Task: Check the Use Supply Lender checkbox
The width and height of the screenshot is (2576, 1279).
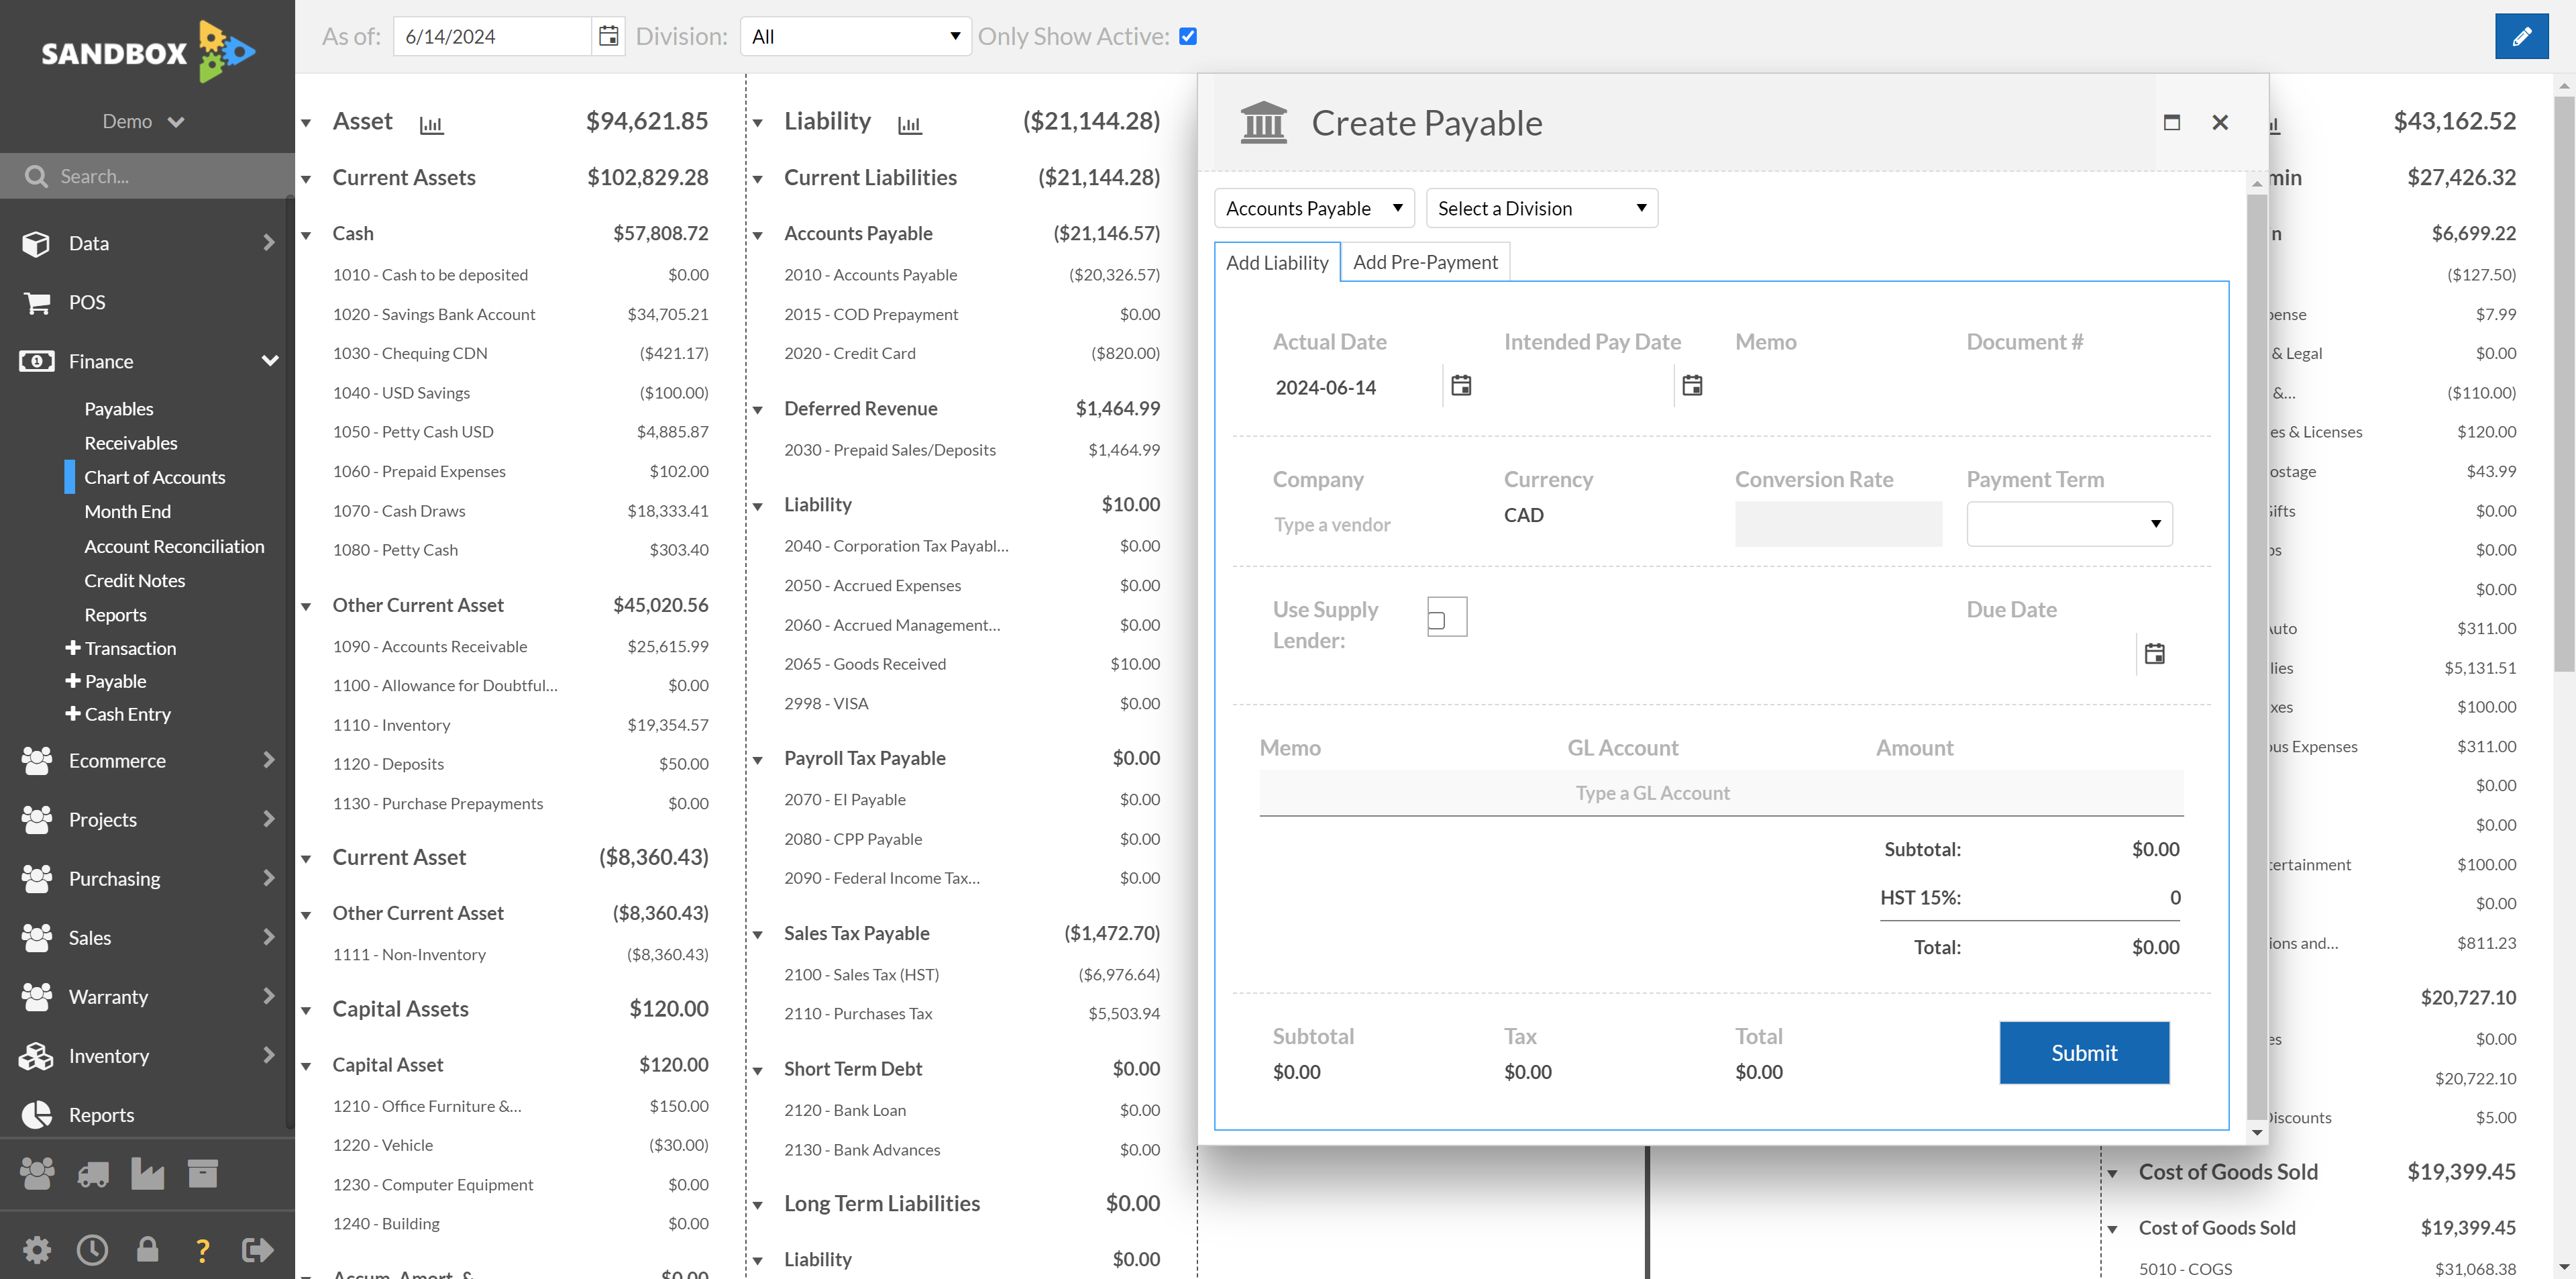Action: [1437, 620]
